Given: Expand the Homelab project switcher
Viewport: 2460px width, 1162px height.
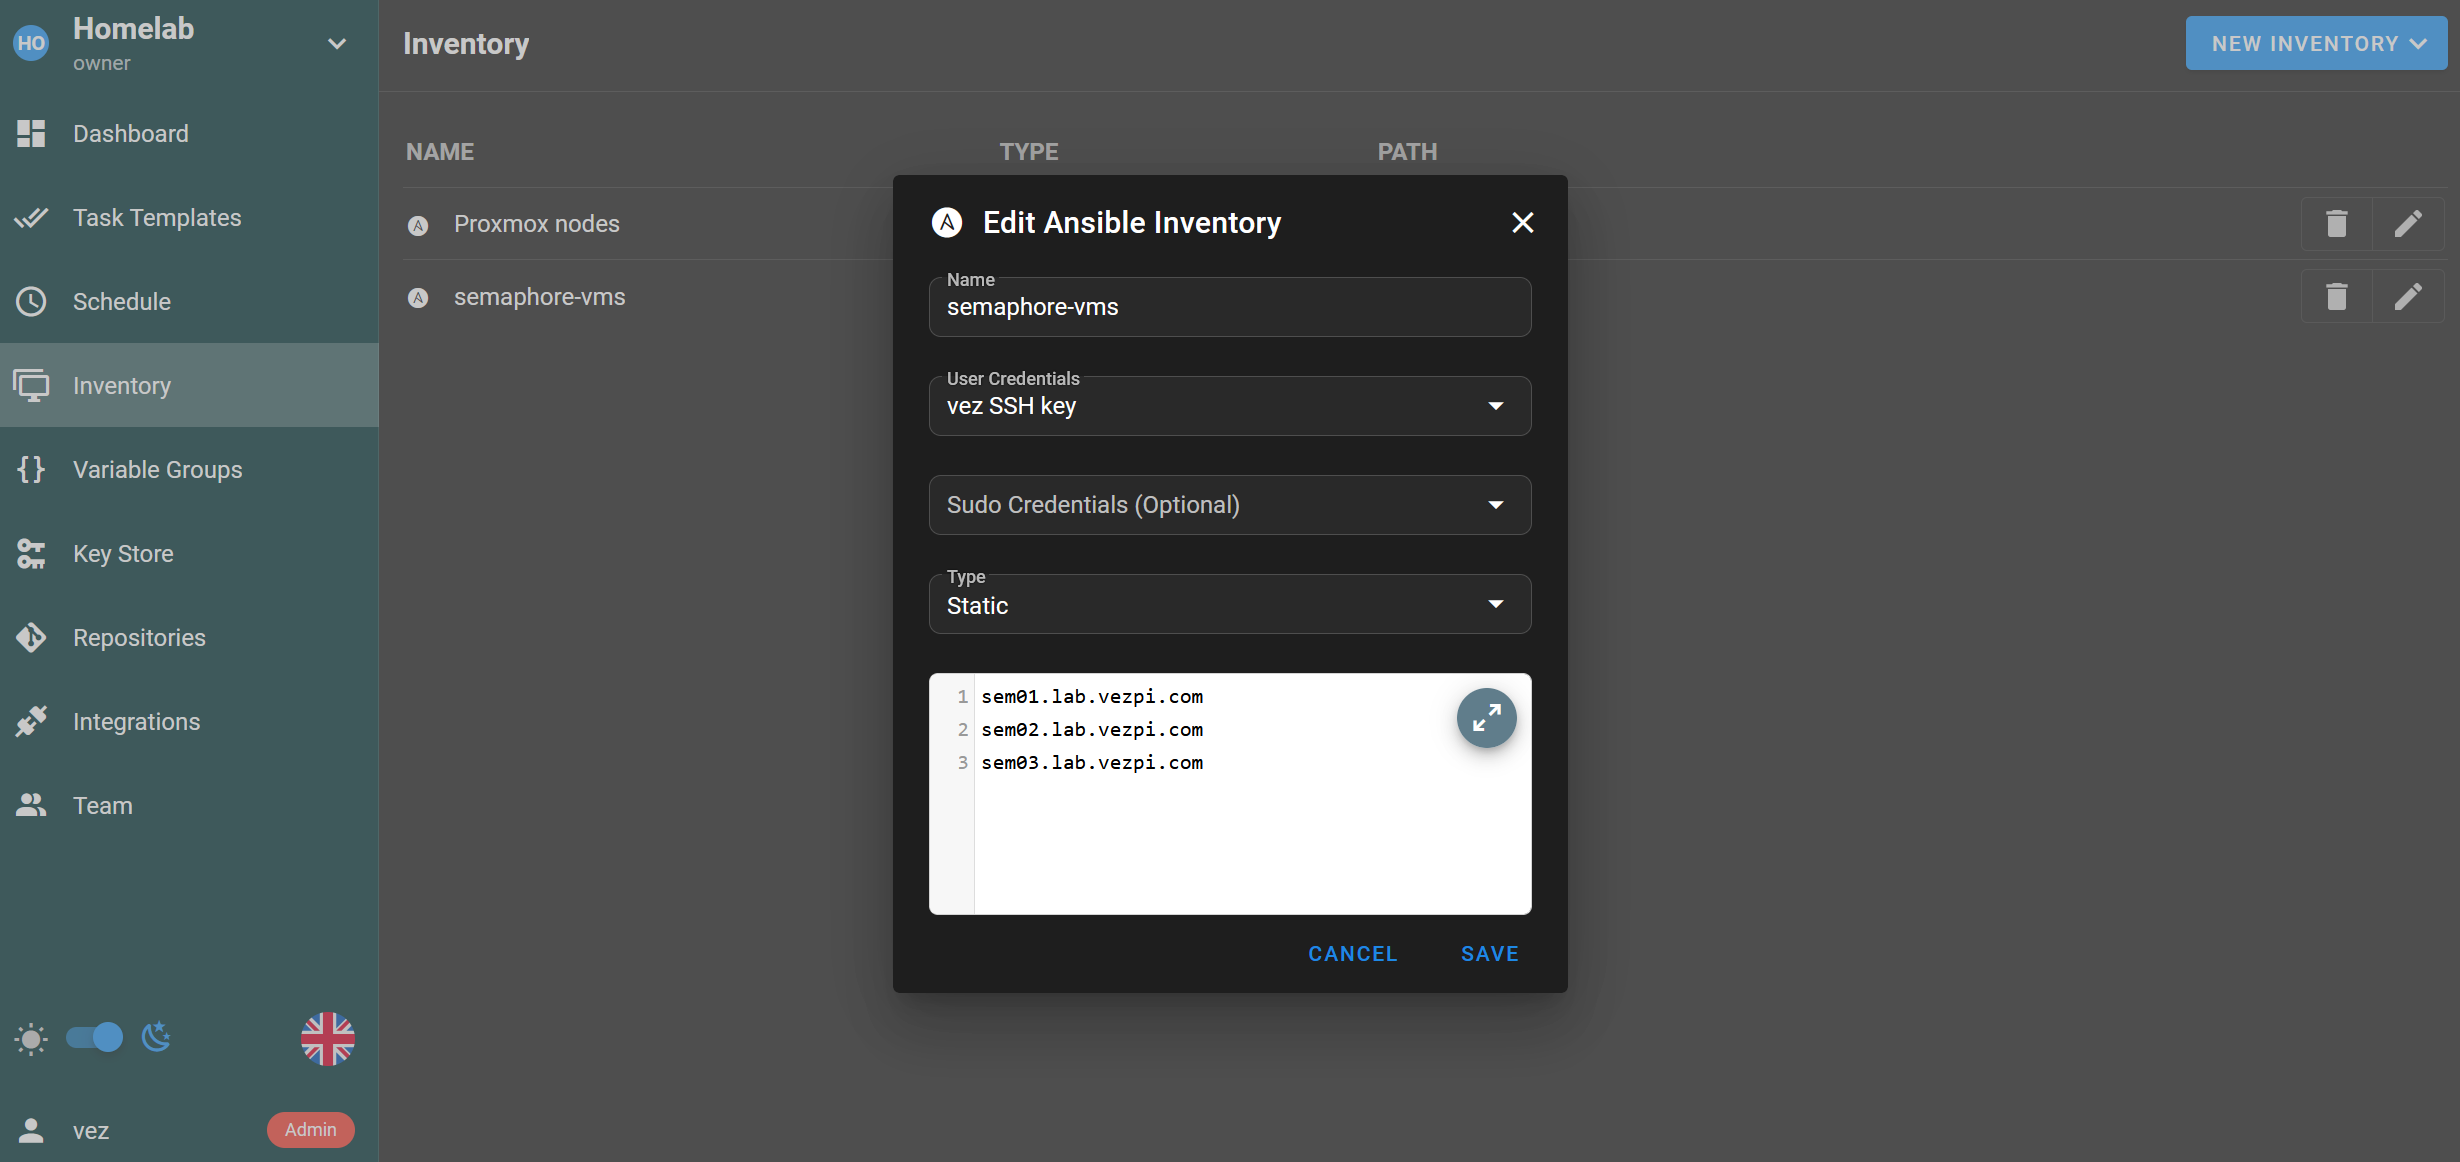Looking at the screenshot, I should (337, 44).
